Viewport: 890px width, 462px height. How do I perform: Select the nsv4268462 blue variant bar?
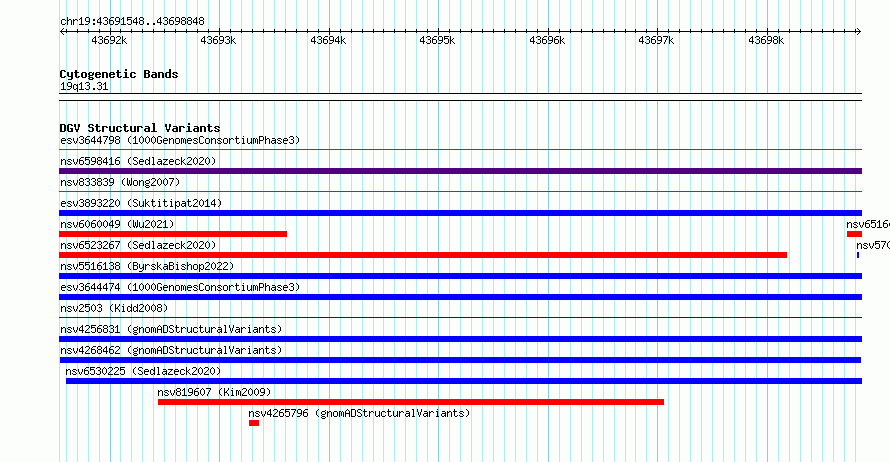pos(460,360)
